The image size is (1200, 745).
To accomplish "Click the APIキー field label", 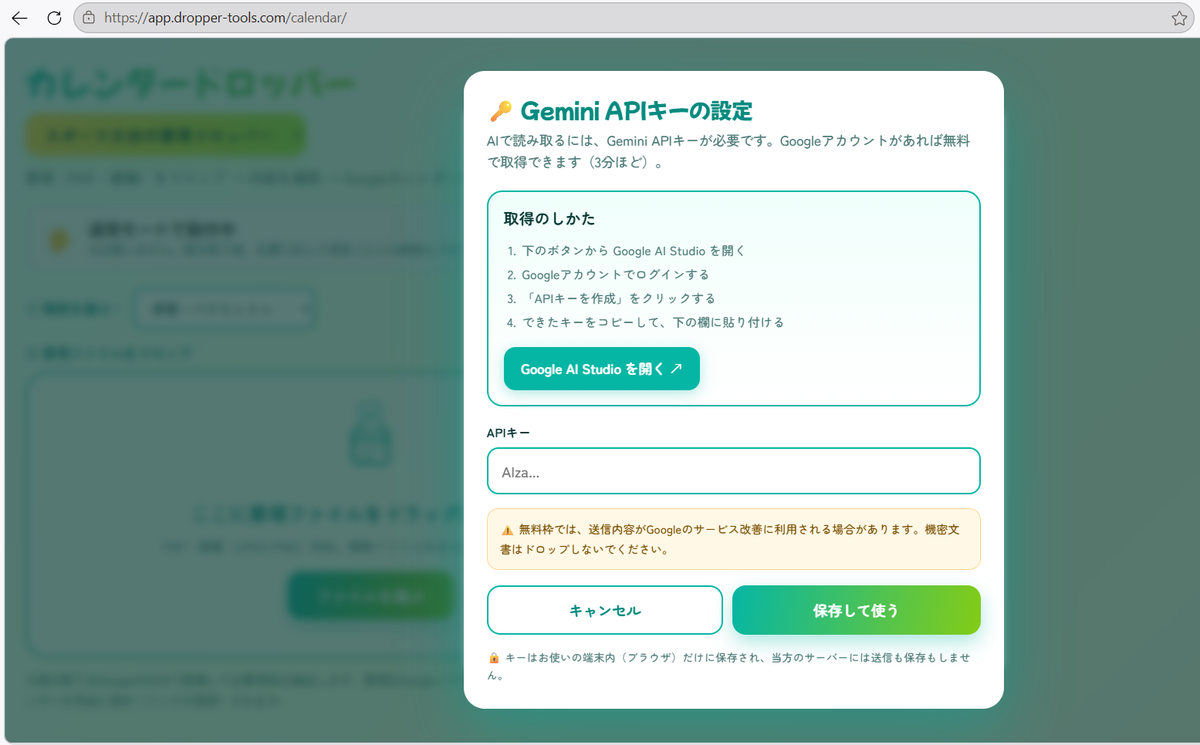I will 509,433.
